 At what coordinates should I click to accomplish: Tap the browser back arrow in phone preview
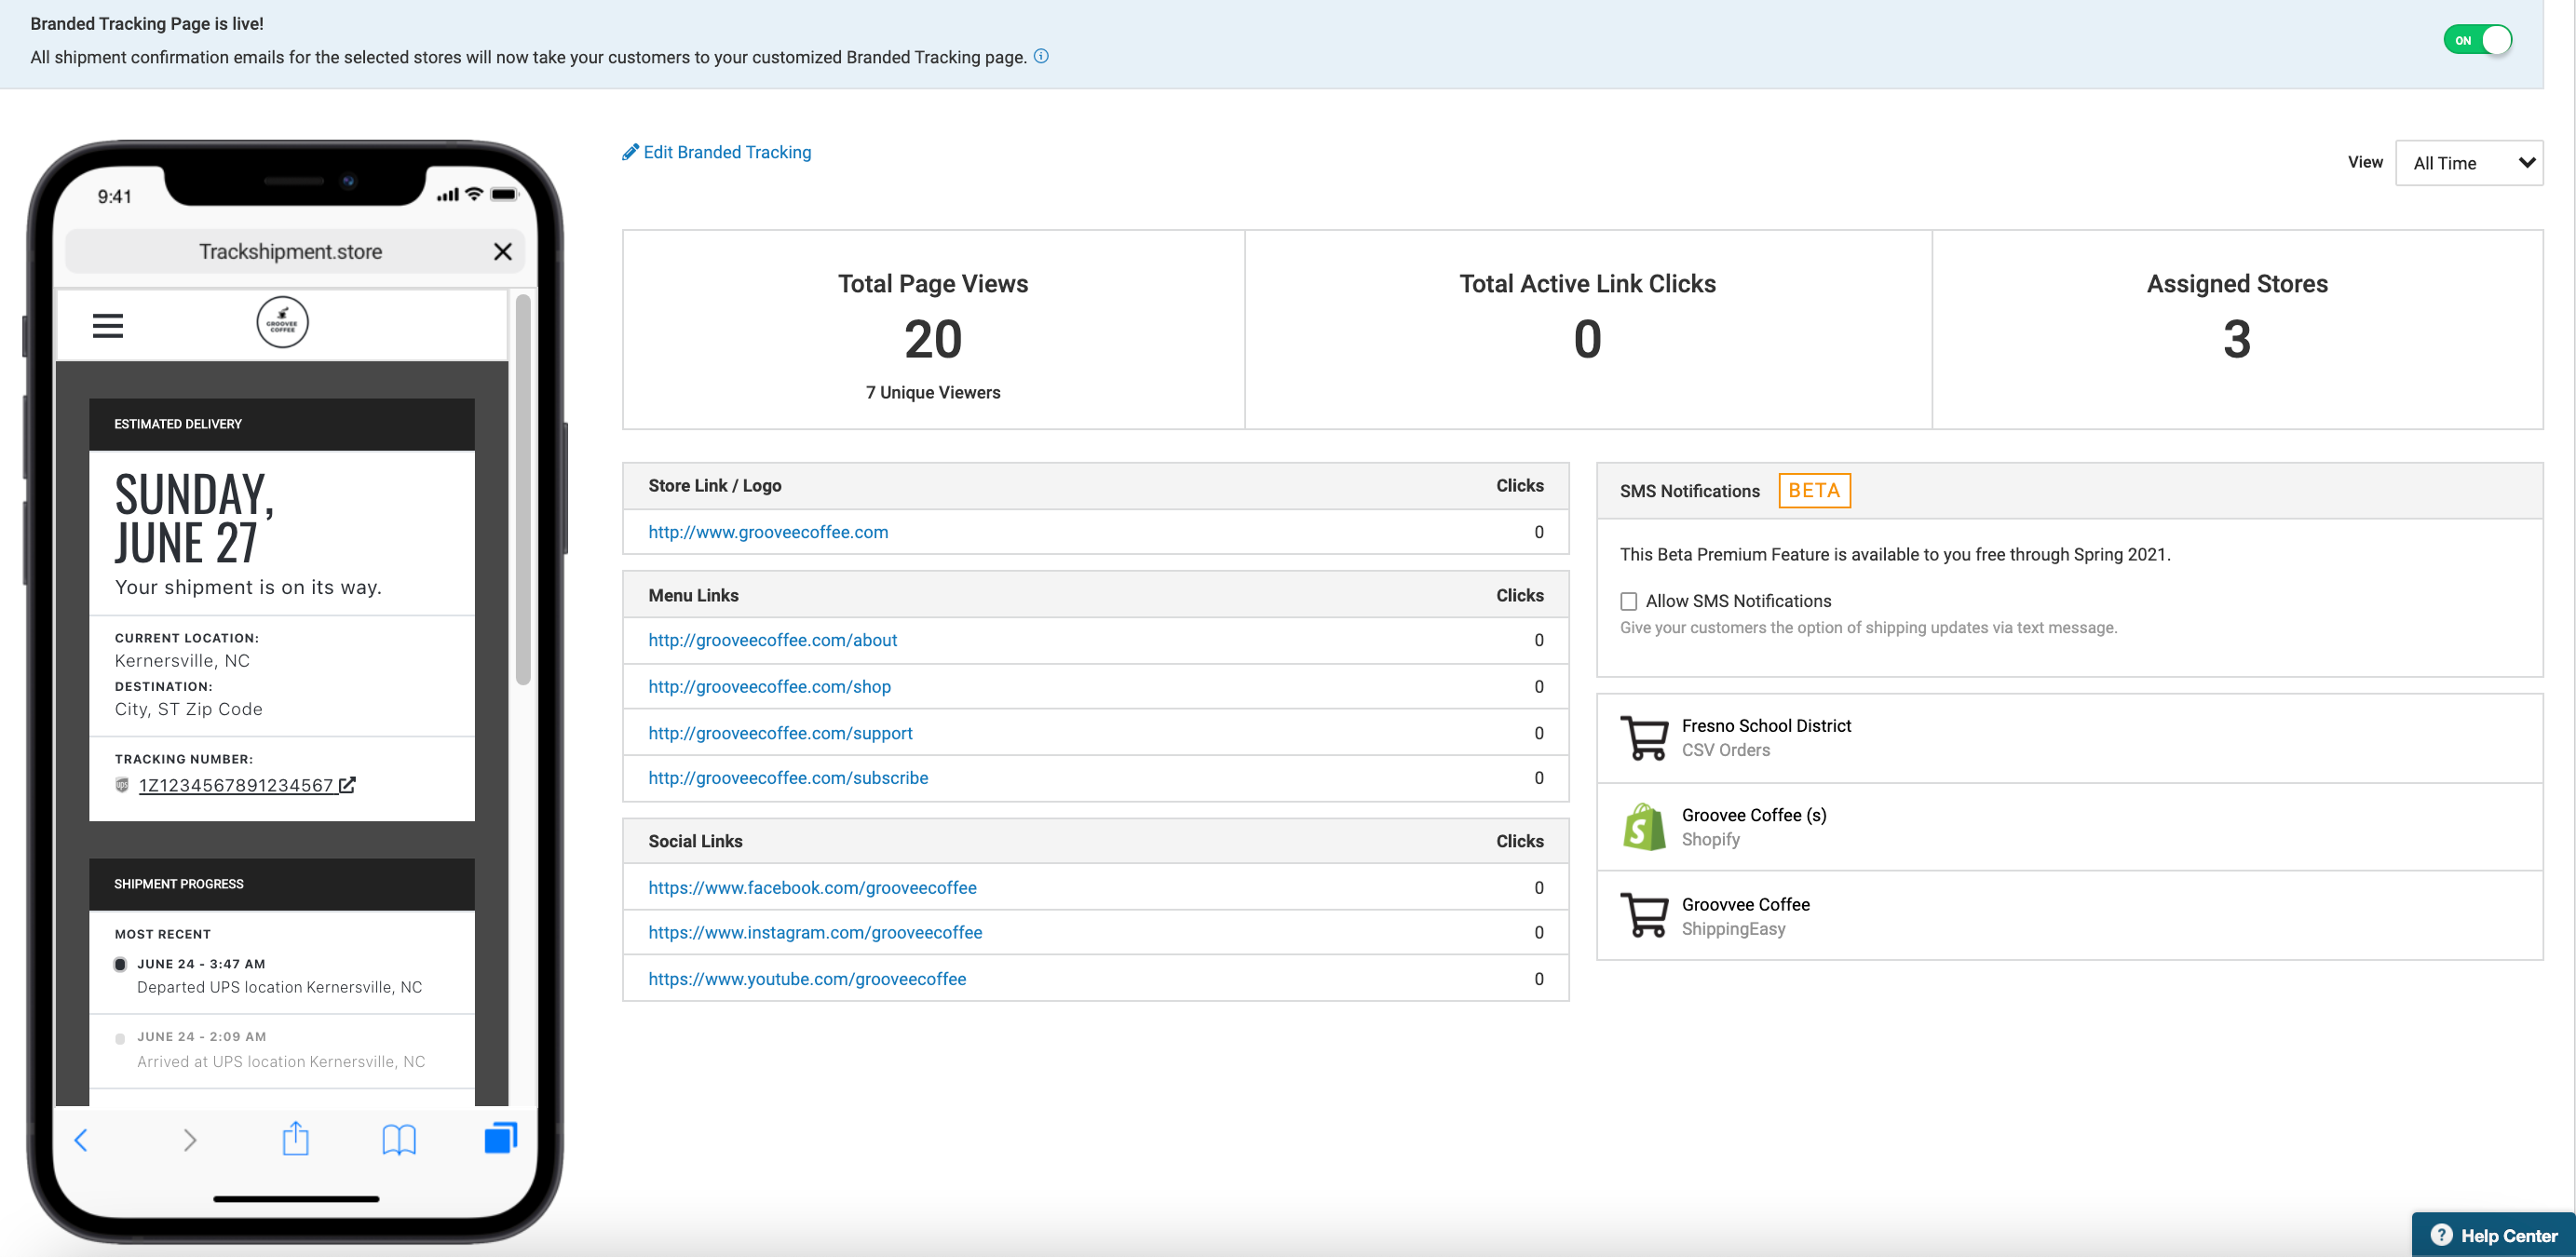(x=81, y=1140)
